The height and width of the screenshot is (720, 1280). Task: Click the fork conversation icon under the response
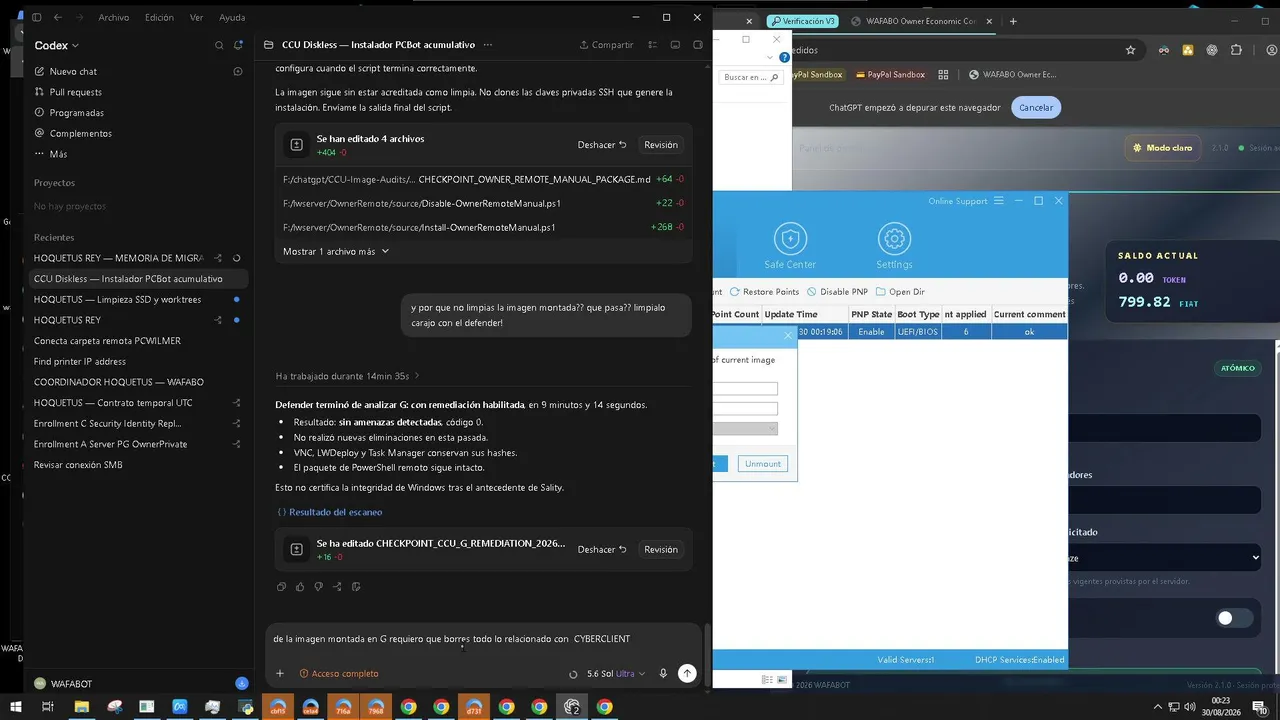click(337, 587)
